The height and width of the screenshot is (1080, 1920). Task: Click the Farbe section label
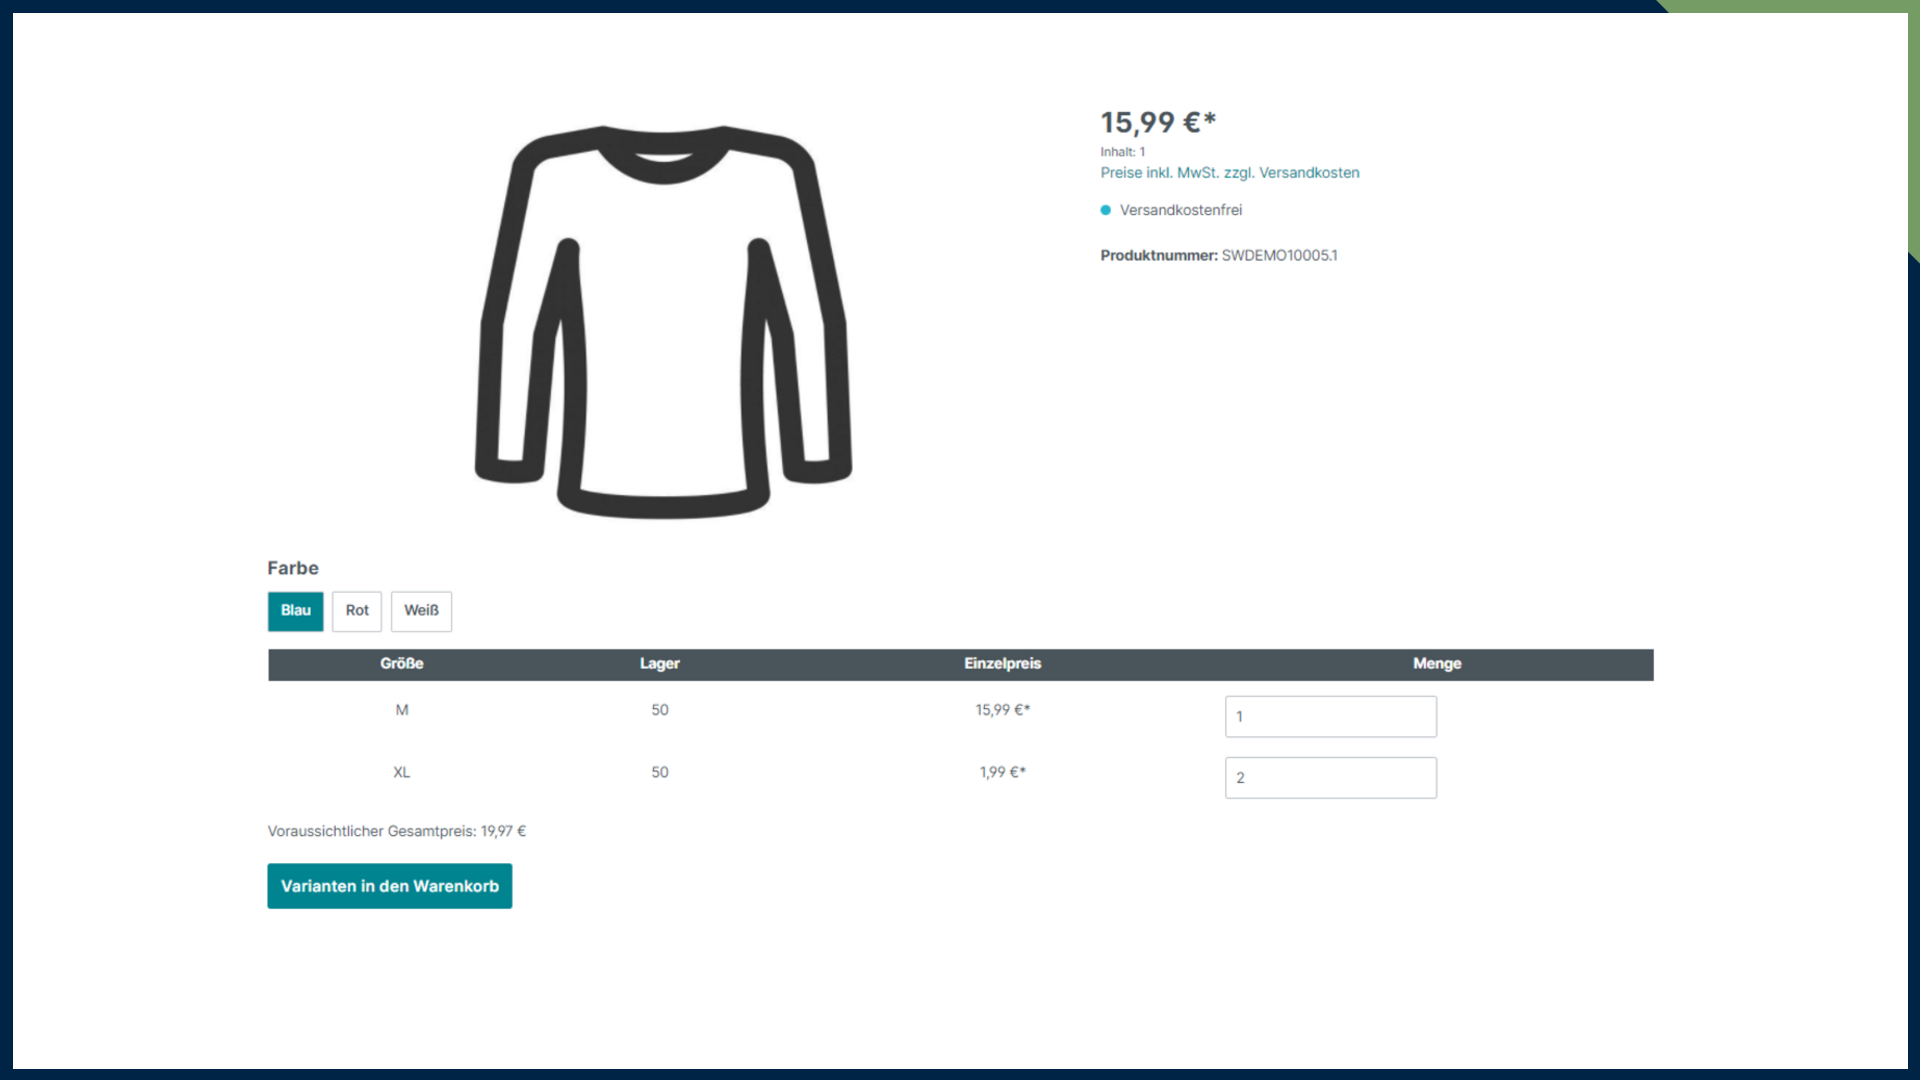pos(292,568)
